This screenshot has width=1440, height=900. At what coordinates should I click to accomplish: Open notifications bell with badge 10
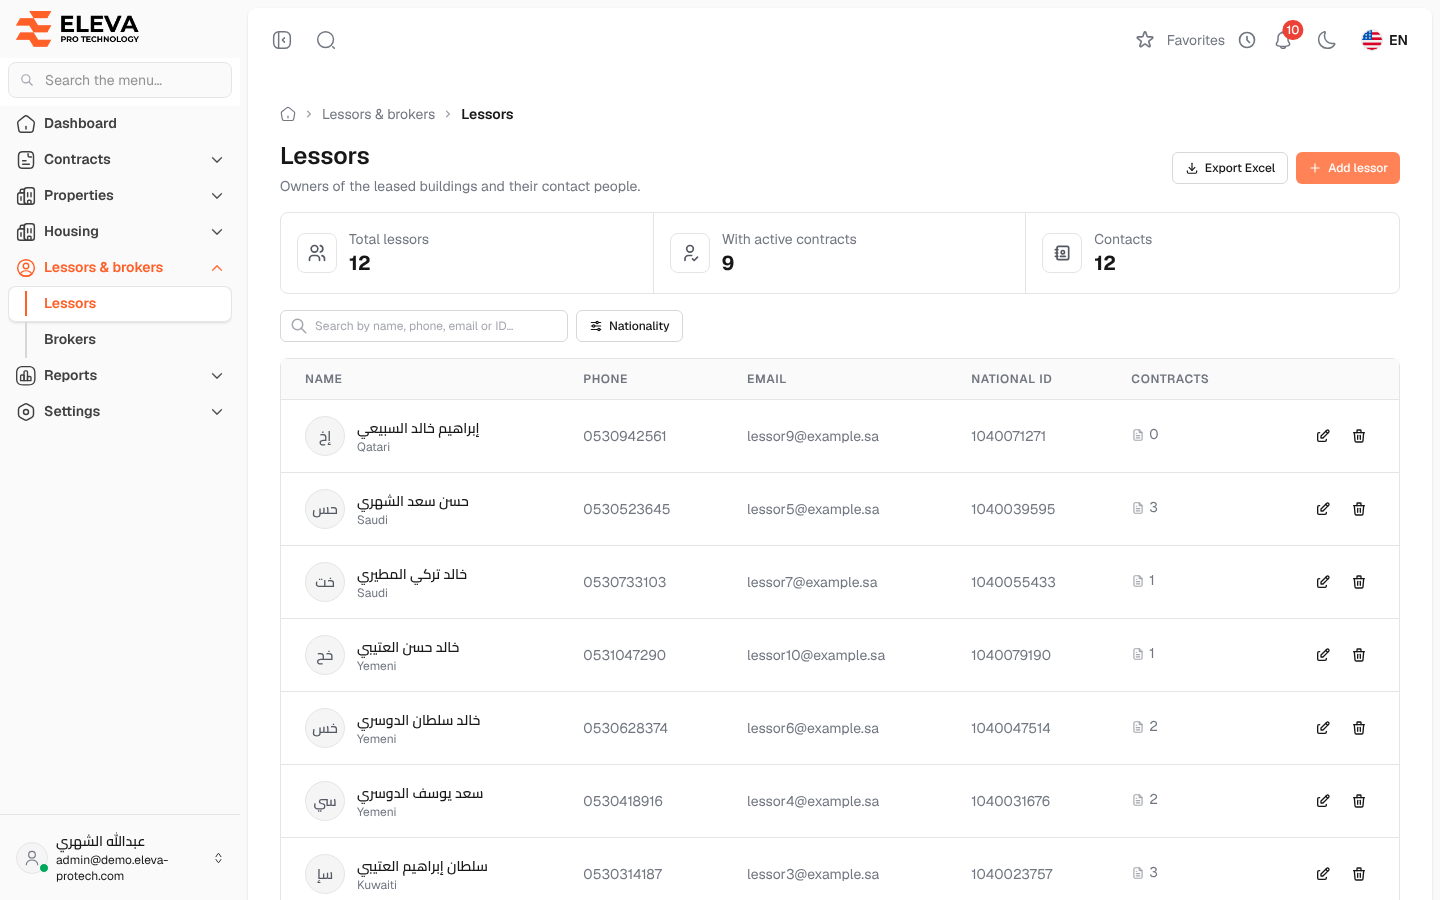(1284, 39)
